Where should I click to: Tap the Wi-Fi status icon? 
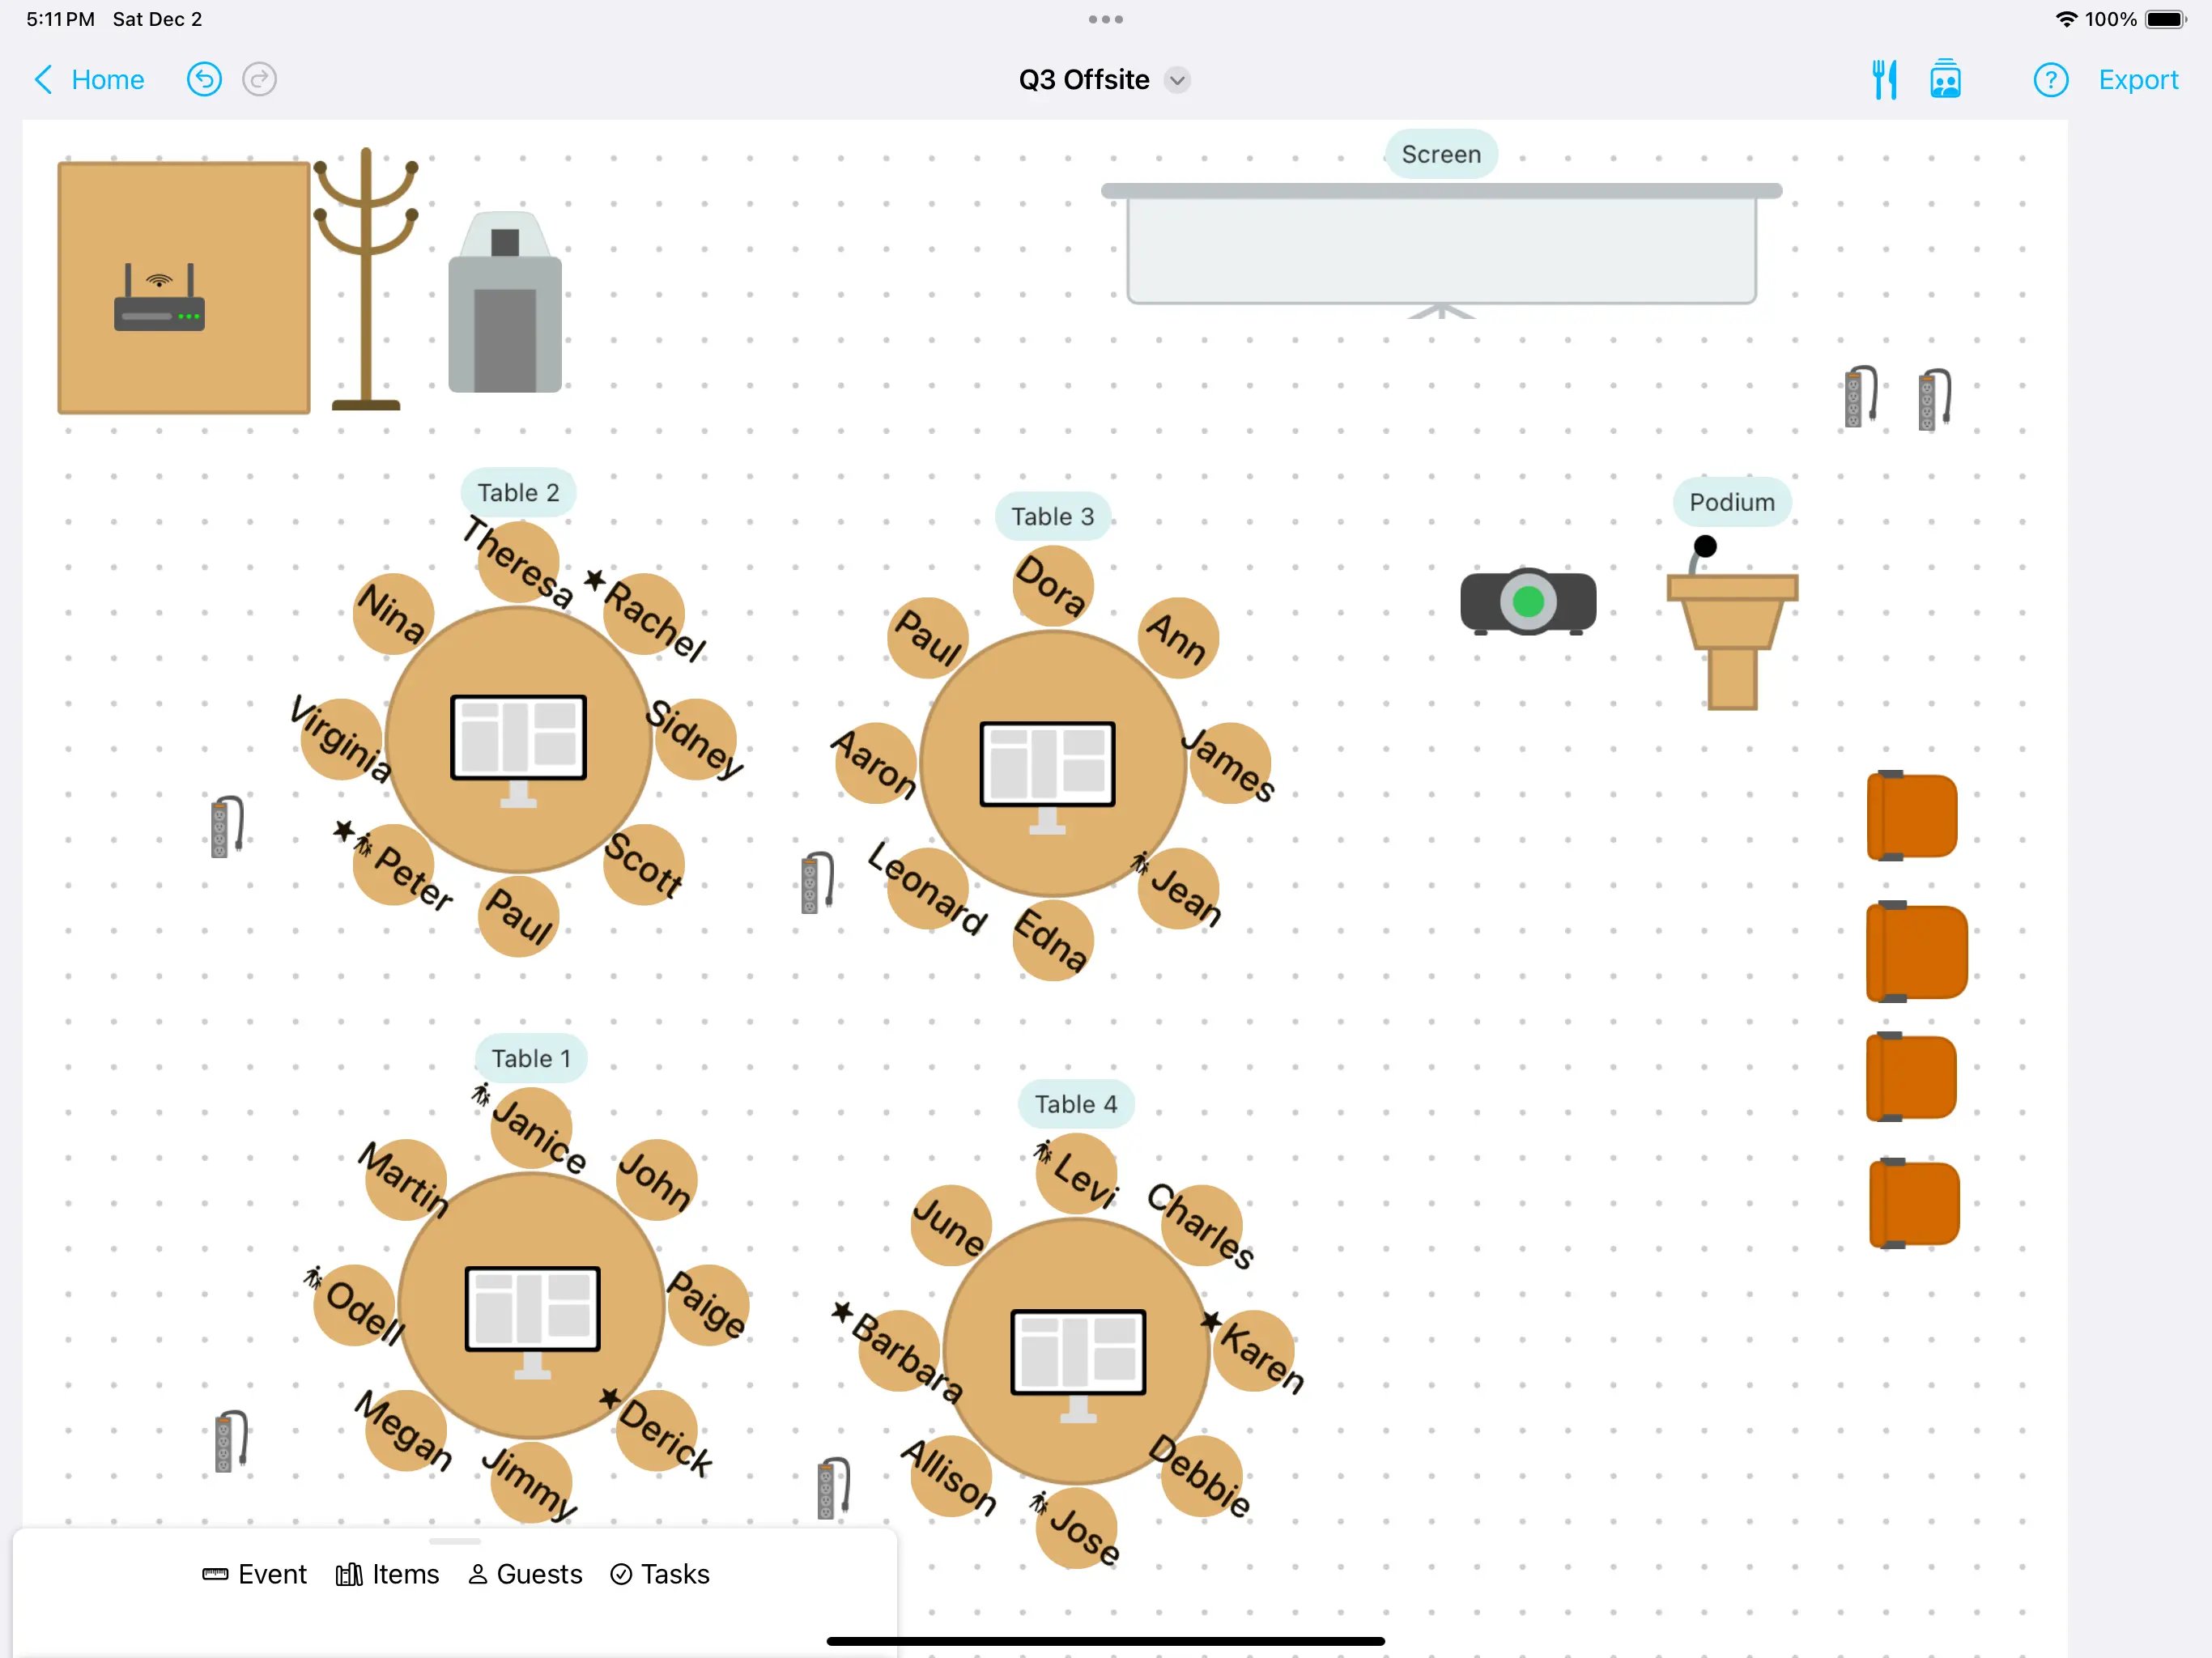coord(2065,19)
